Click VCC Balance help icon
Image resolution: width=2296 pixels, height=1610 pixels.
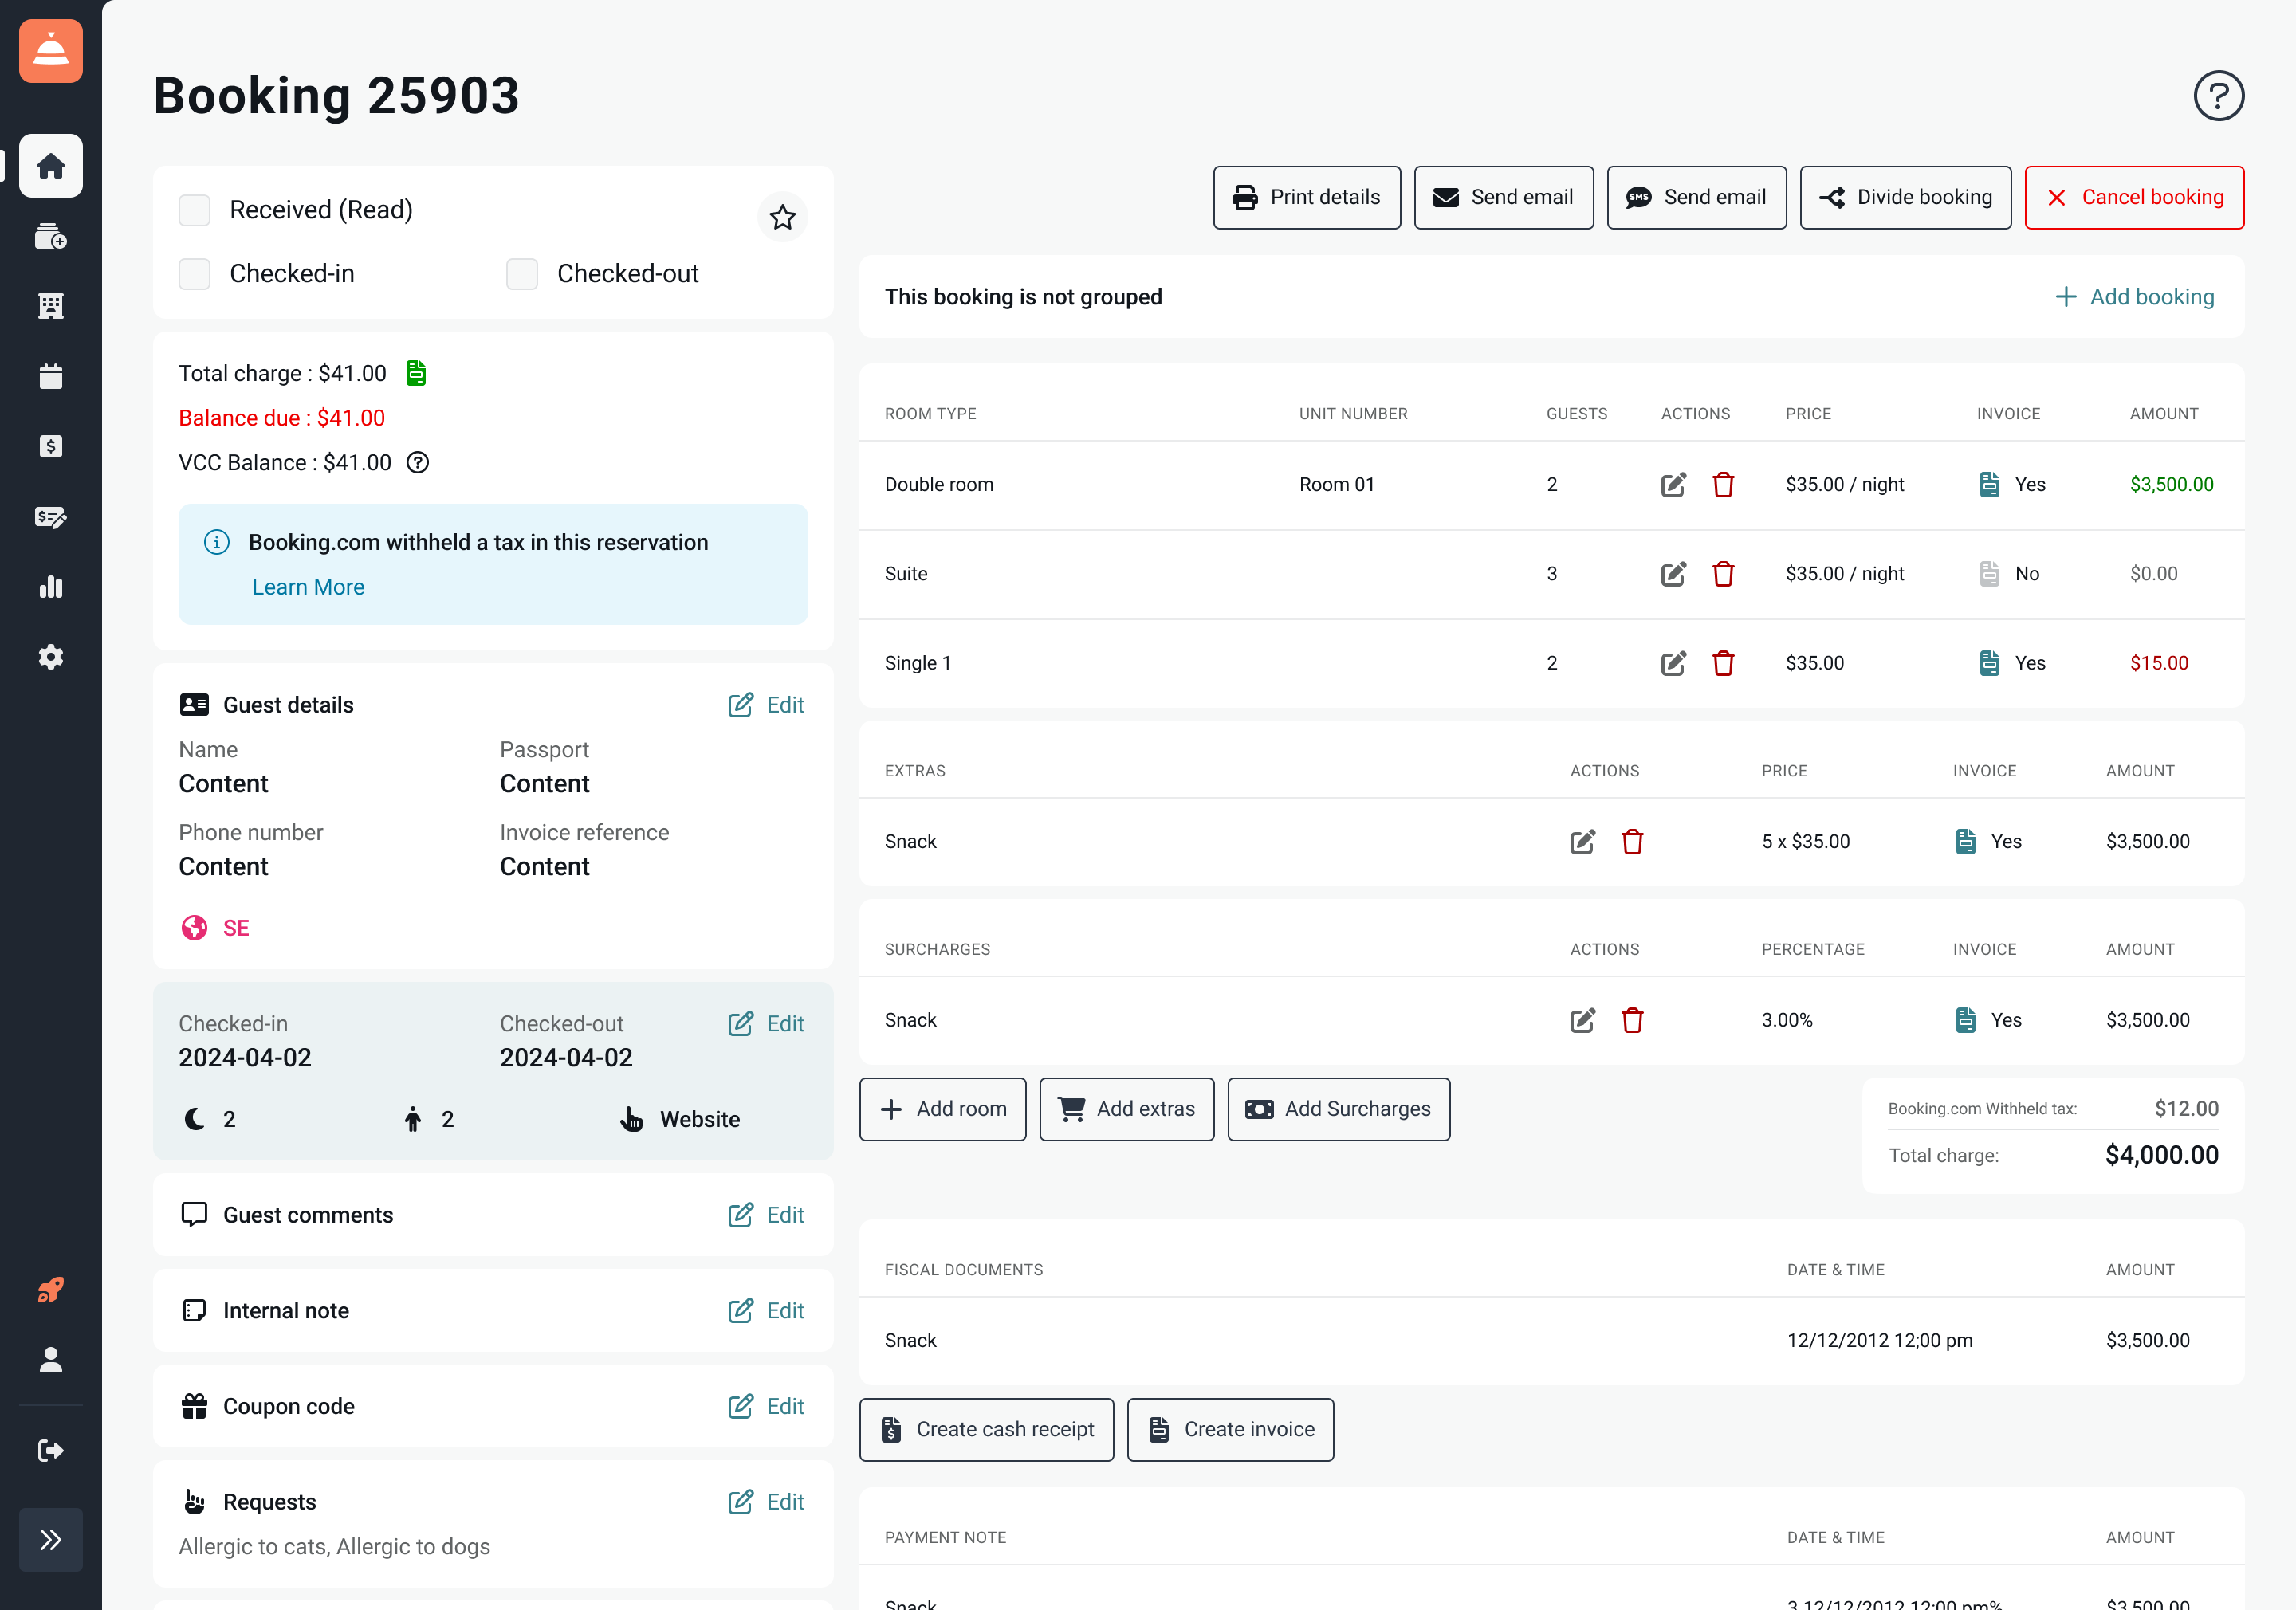pos(418,462)
